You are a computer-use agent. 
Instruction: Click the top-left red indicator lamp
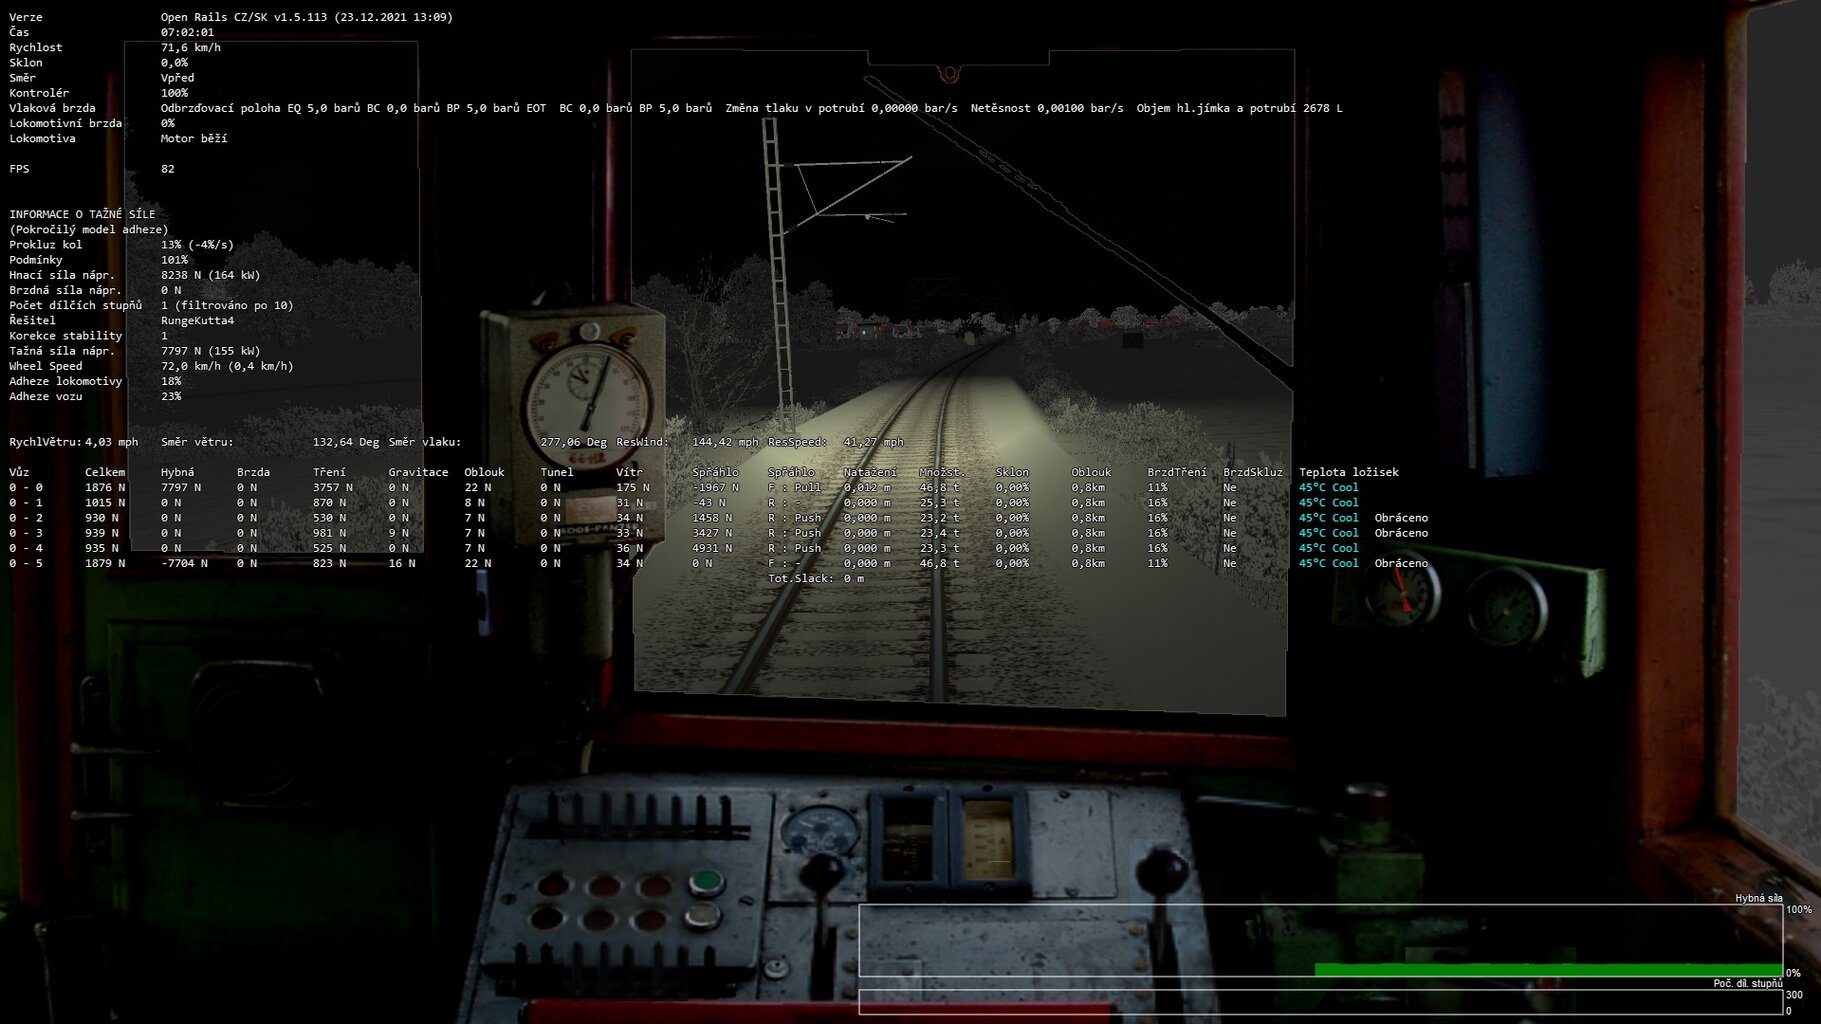tap(552, 884)
